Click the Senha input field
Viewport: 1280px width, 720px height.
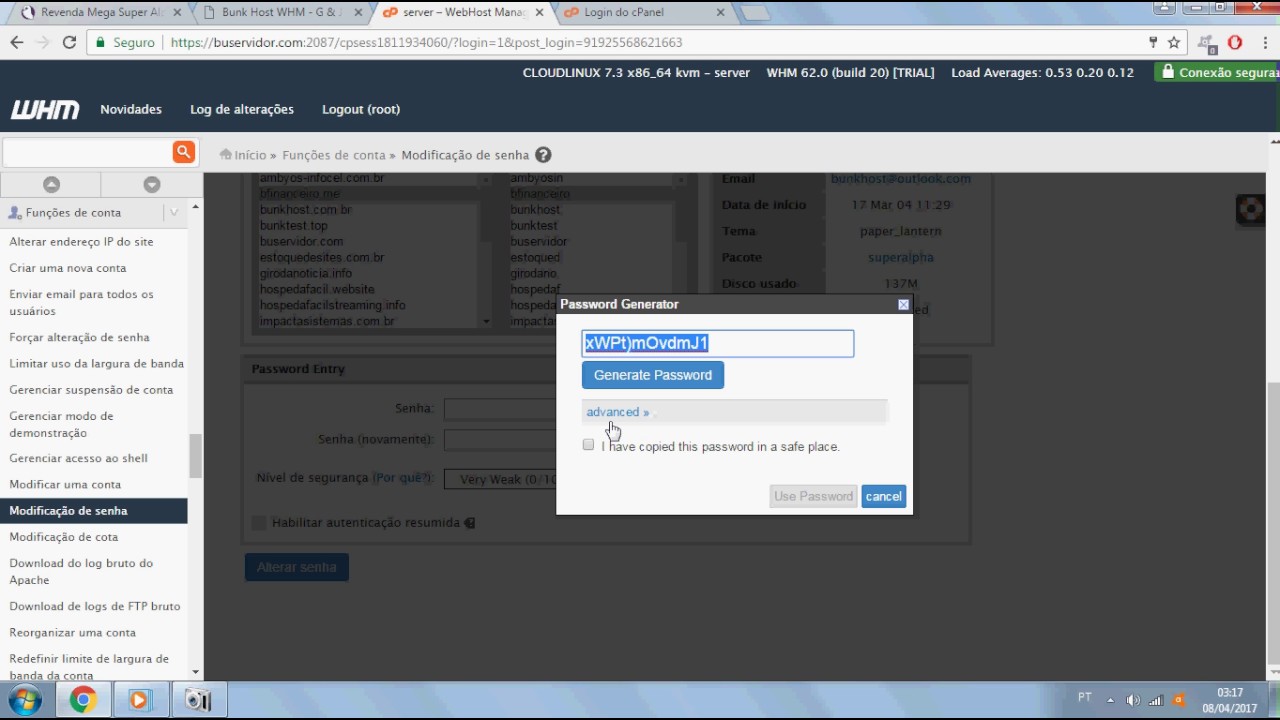(x=500, y=408)
